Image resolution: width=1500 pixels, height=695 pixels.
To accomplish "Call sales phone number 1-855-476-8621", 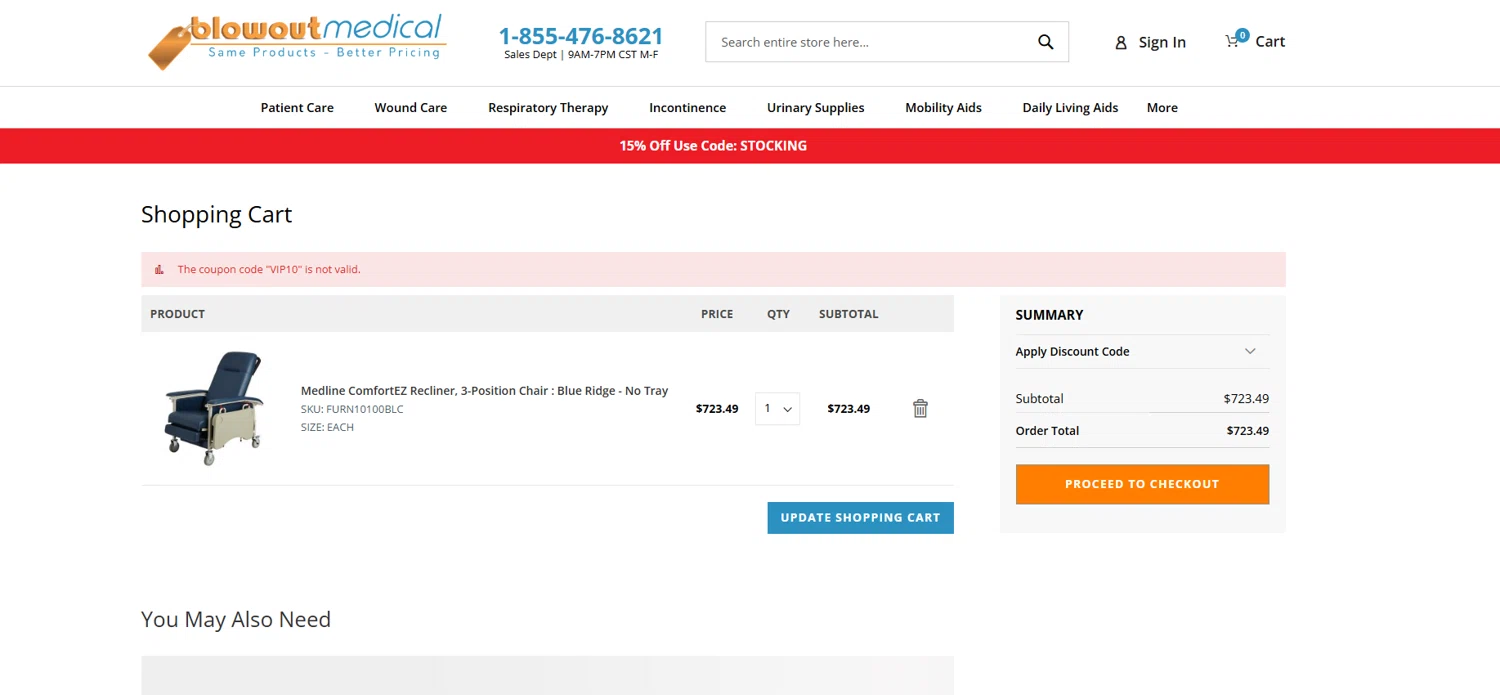I will (581, 36).
